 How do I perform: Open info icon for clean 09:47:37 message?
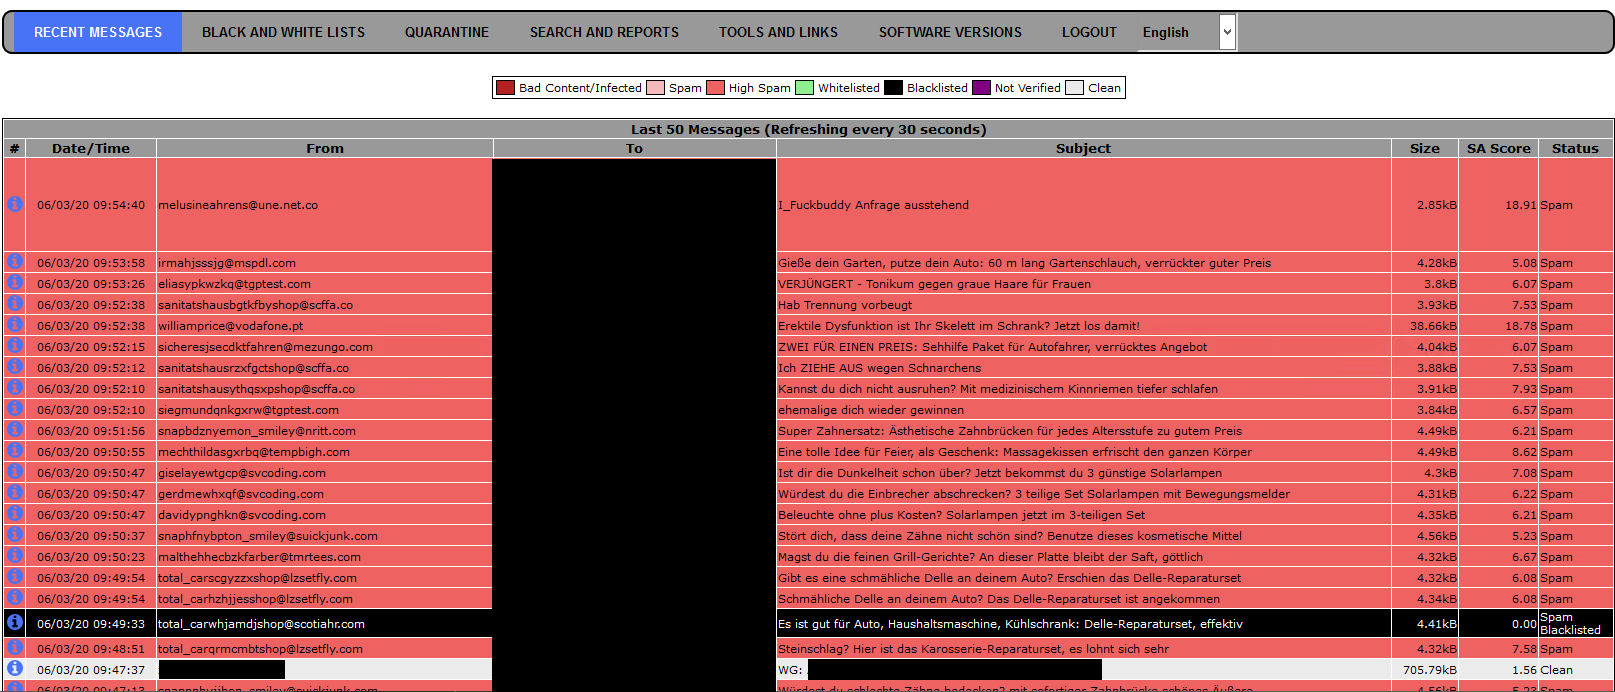click(x=15, y=668)
